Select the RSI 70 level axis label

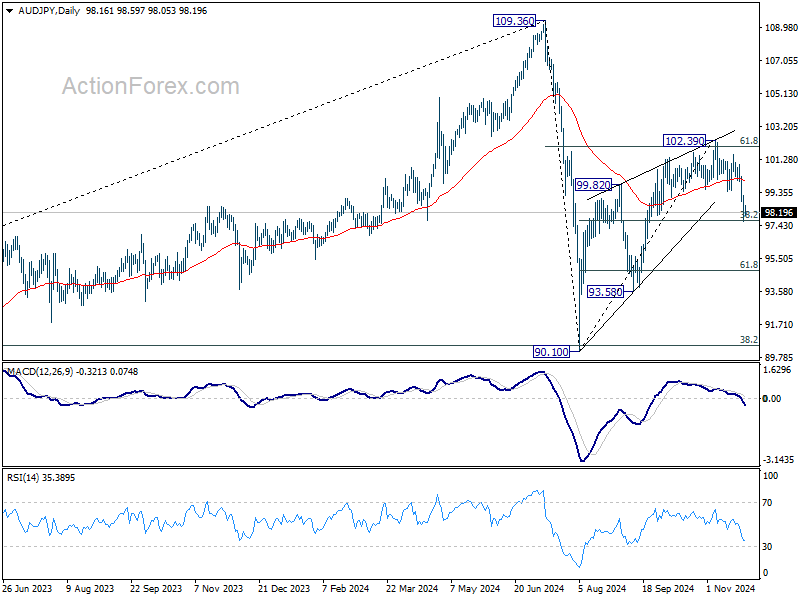(x=767, y=503)
